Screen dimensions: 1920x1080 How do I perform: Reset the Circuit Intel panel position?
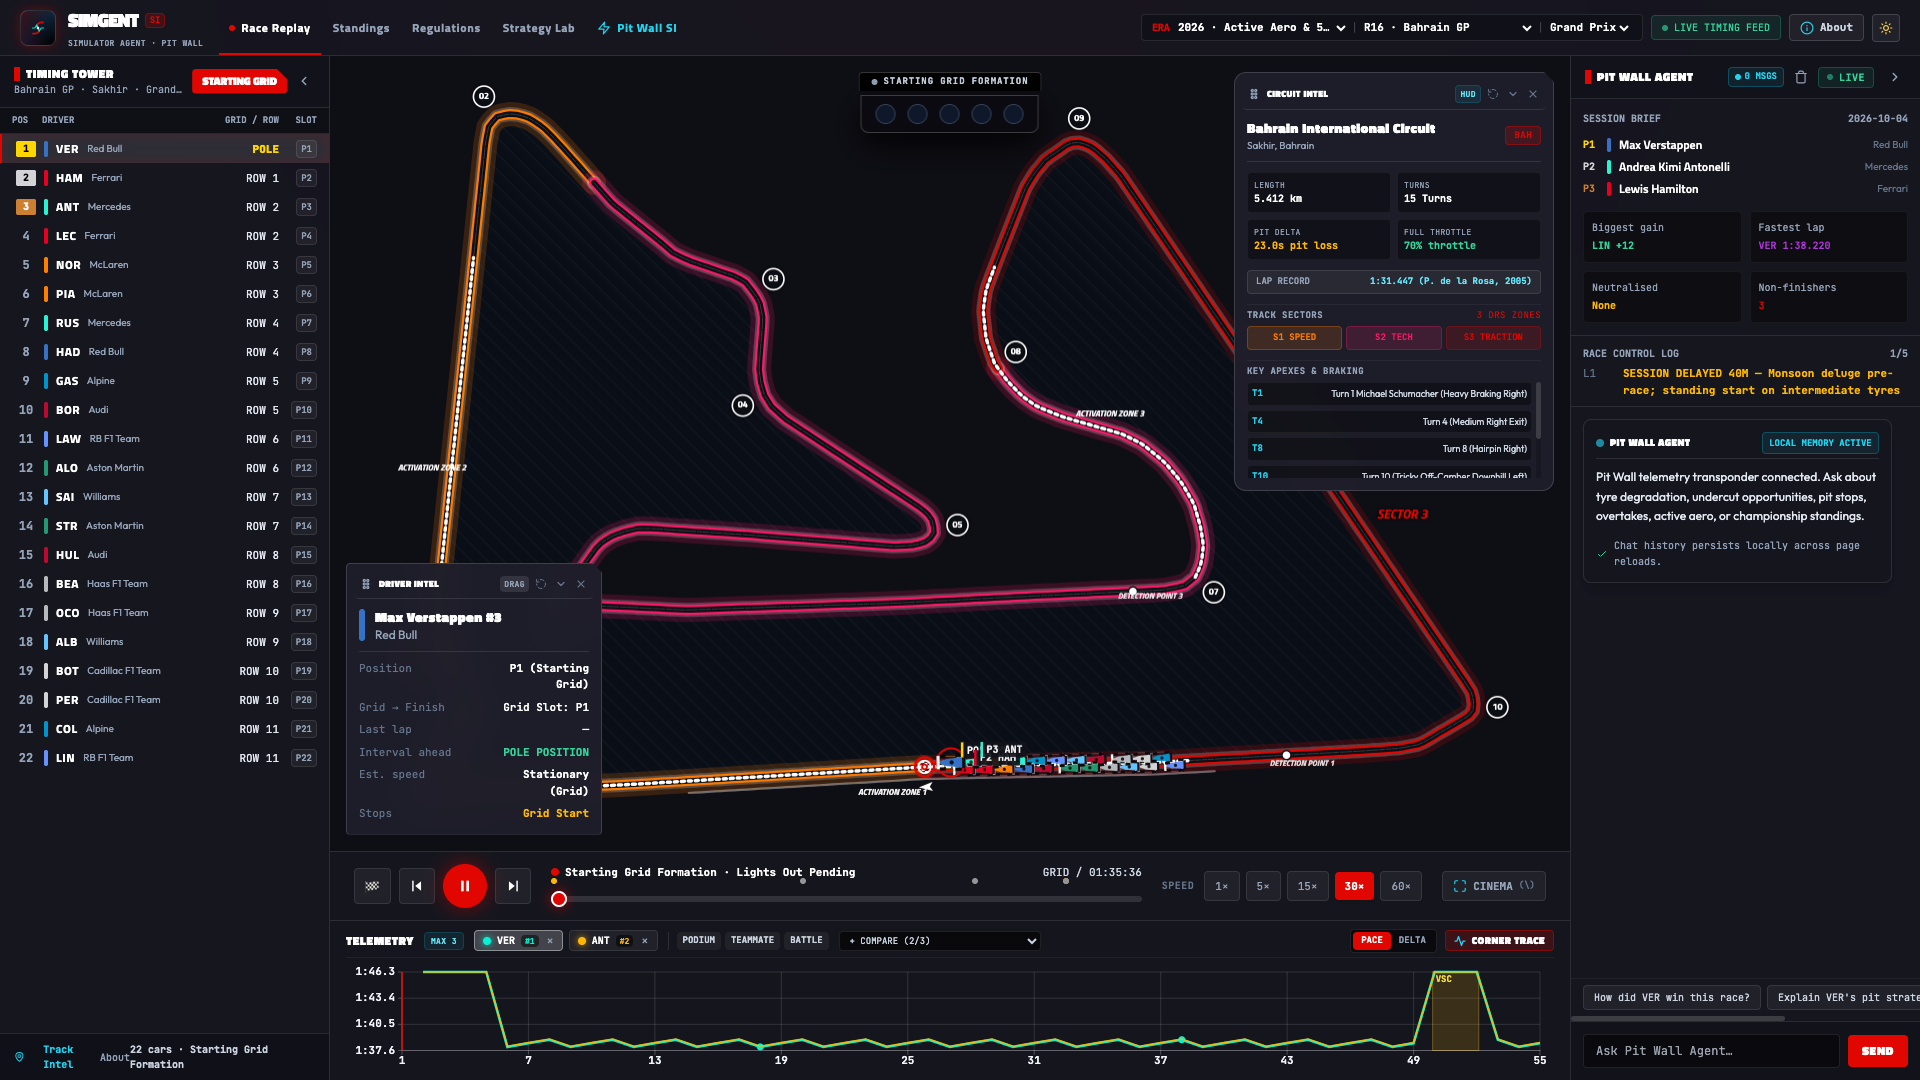click(1493, 94)
